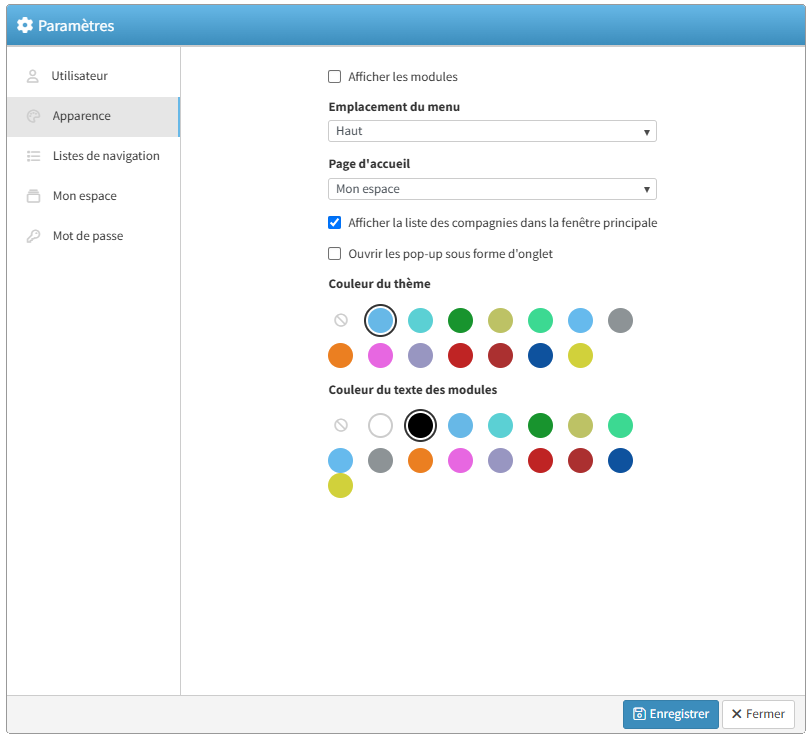Select orange module text color
The width and height of the screenshot is (812, 742).
point(420,461)
